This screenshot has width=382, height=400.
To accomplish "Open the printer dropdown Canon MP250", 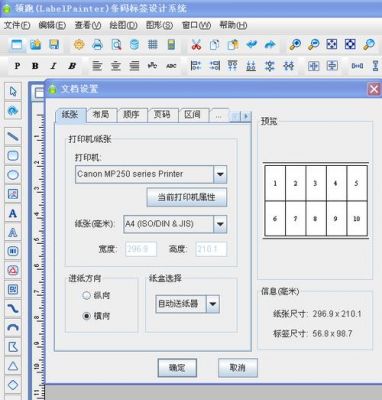I will (x=220, y=174).
